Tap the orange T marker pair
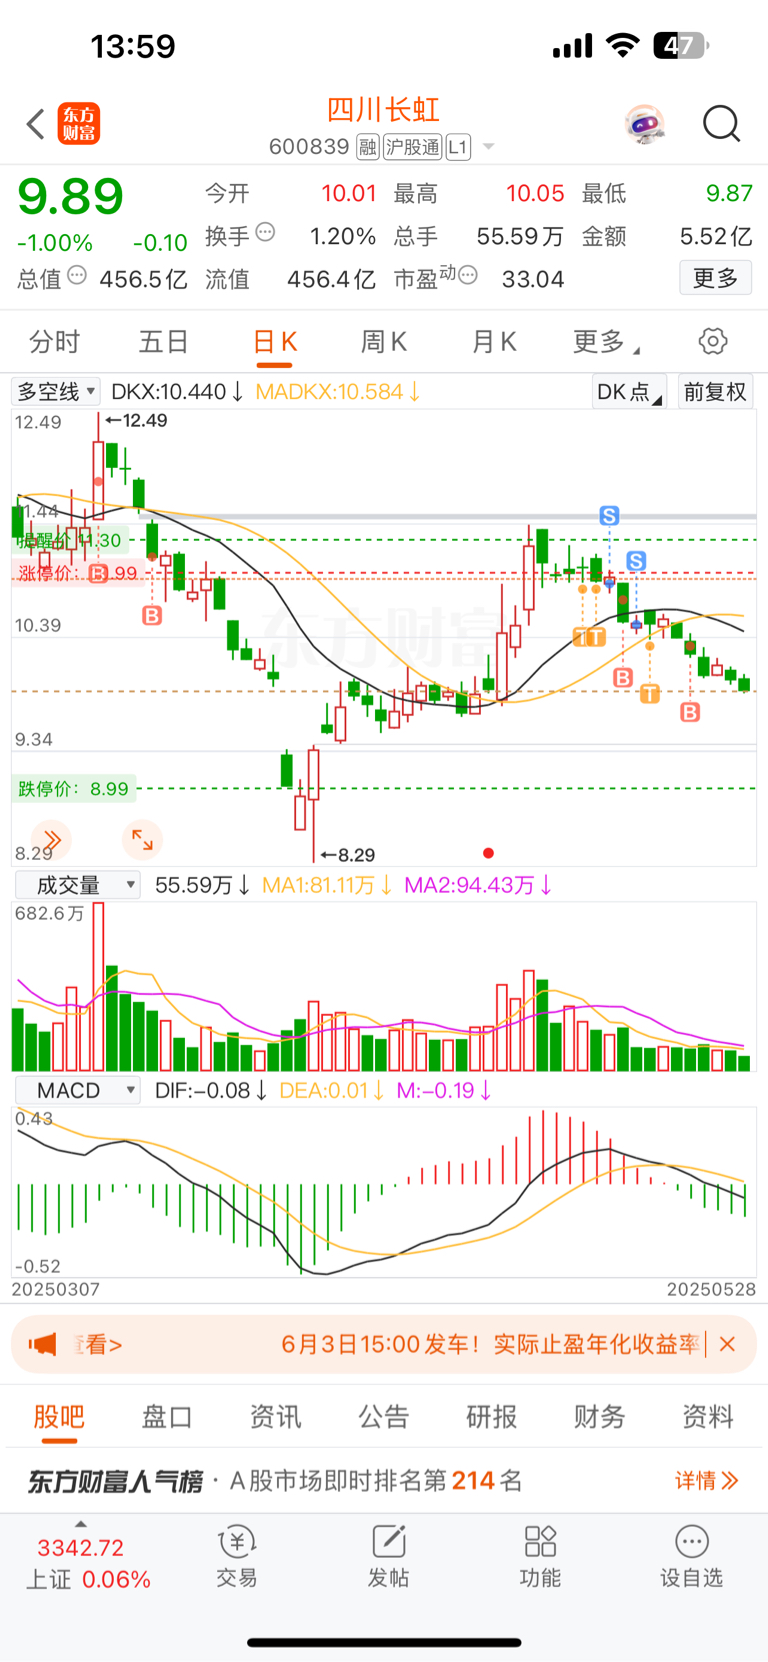Image resolution: width=768 pixels, height=1662 pixels. 589,637
